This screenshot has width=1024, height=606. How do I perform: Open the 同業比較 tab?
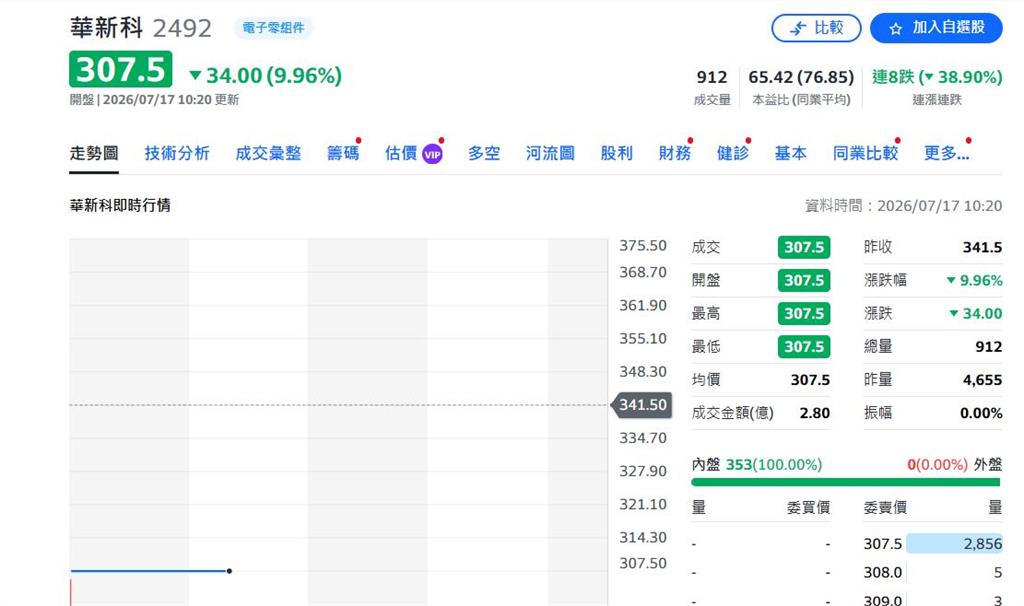pyautogui.click(x=865, y=153)
